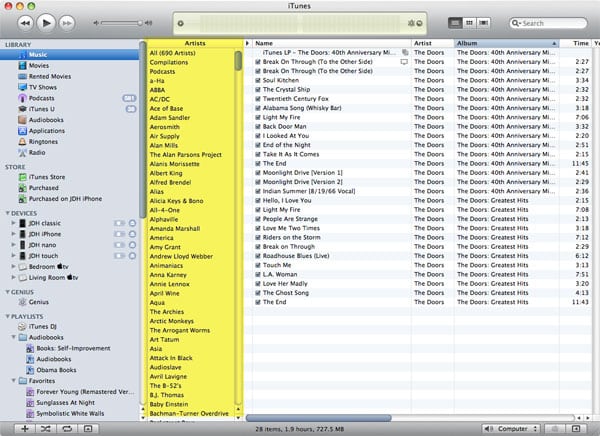Image resolution: width=600 pixels, height=436 pixels.
Task: Sort by the Album column header
Action: [x=507, y=43]
